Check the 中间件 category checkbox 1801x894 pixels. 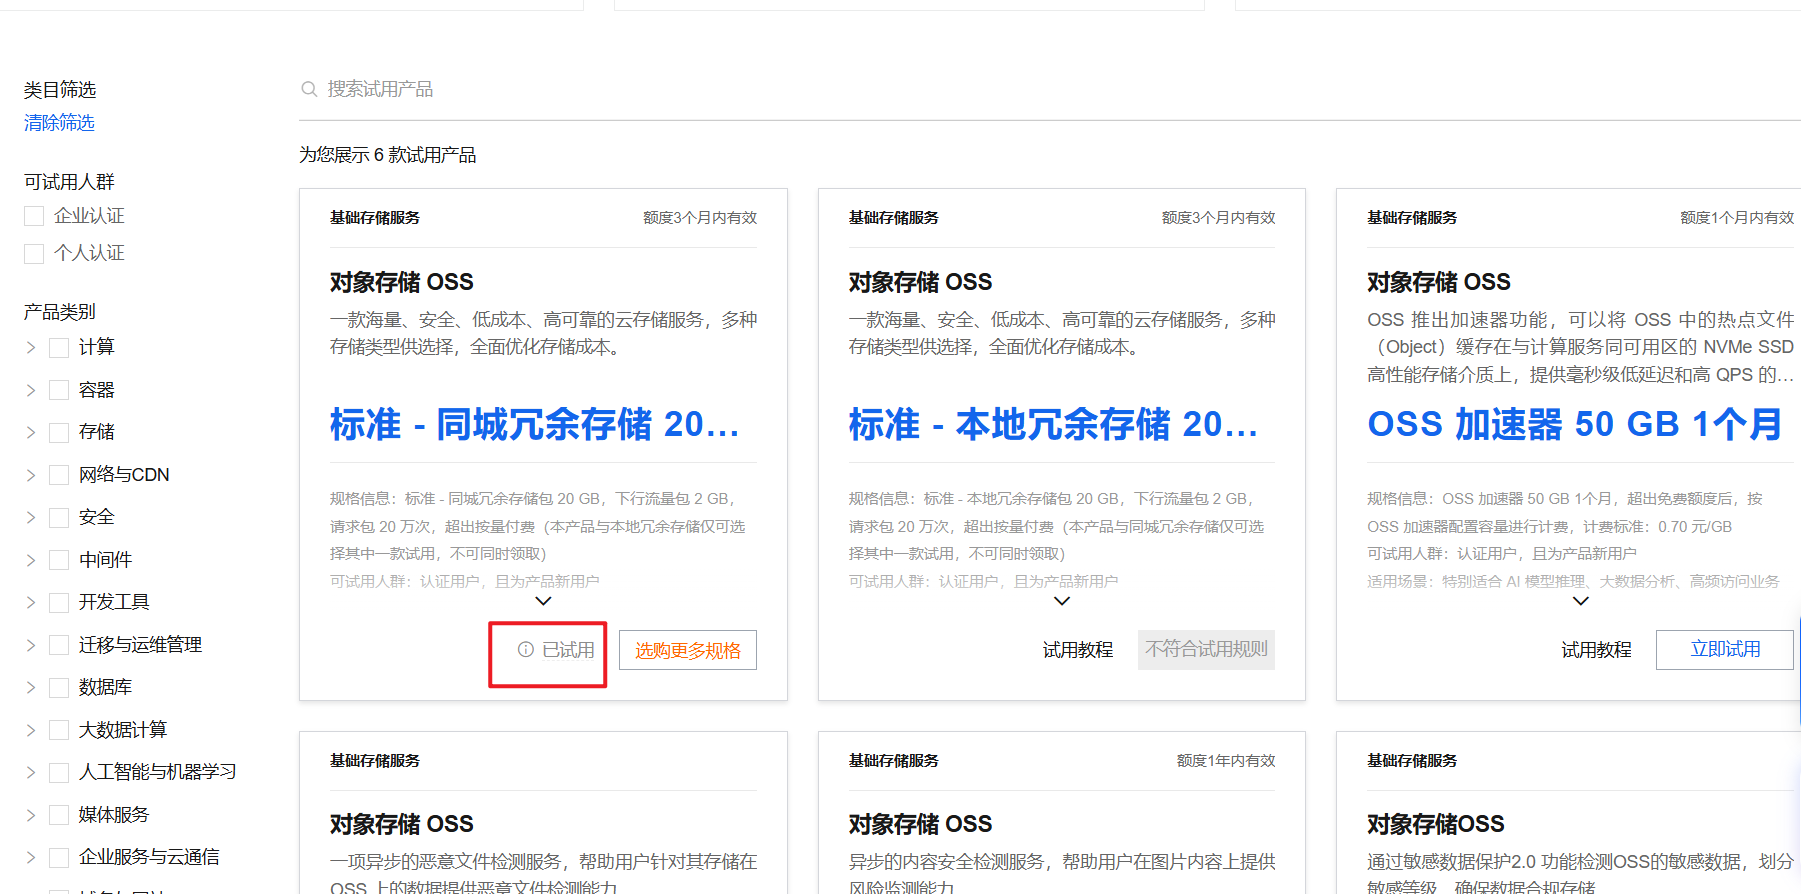[59, 560]
